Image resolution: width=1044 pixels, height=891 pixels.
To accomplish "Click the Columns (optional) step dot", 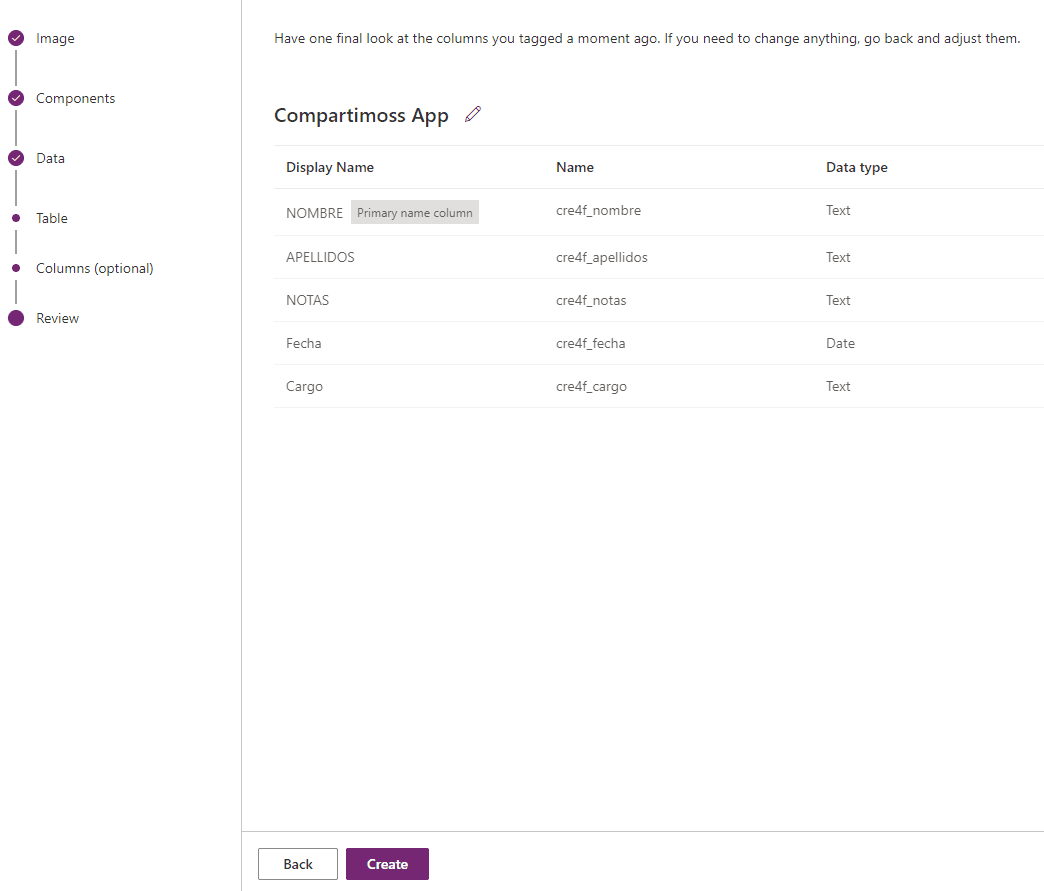I will [16, 268].
